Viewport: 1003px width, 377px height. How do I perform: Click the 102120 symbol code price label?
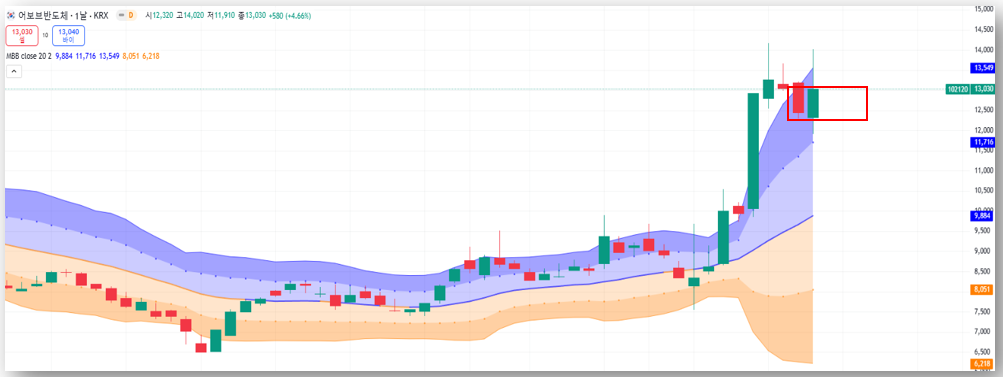pos(958,89)
